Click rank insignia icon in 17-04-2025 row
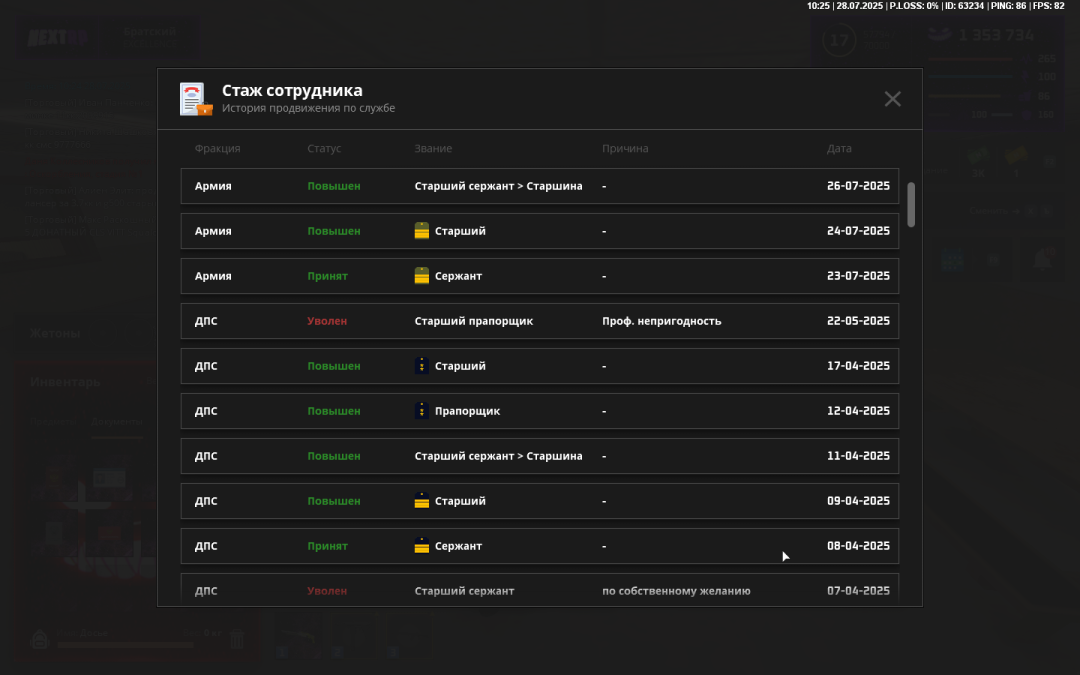The width and height of the screenshot is (1080, 675). [x=422, y=366]
